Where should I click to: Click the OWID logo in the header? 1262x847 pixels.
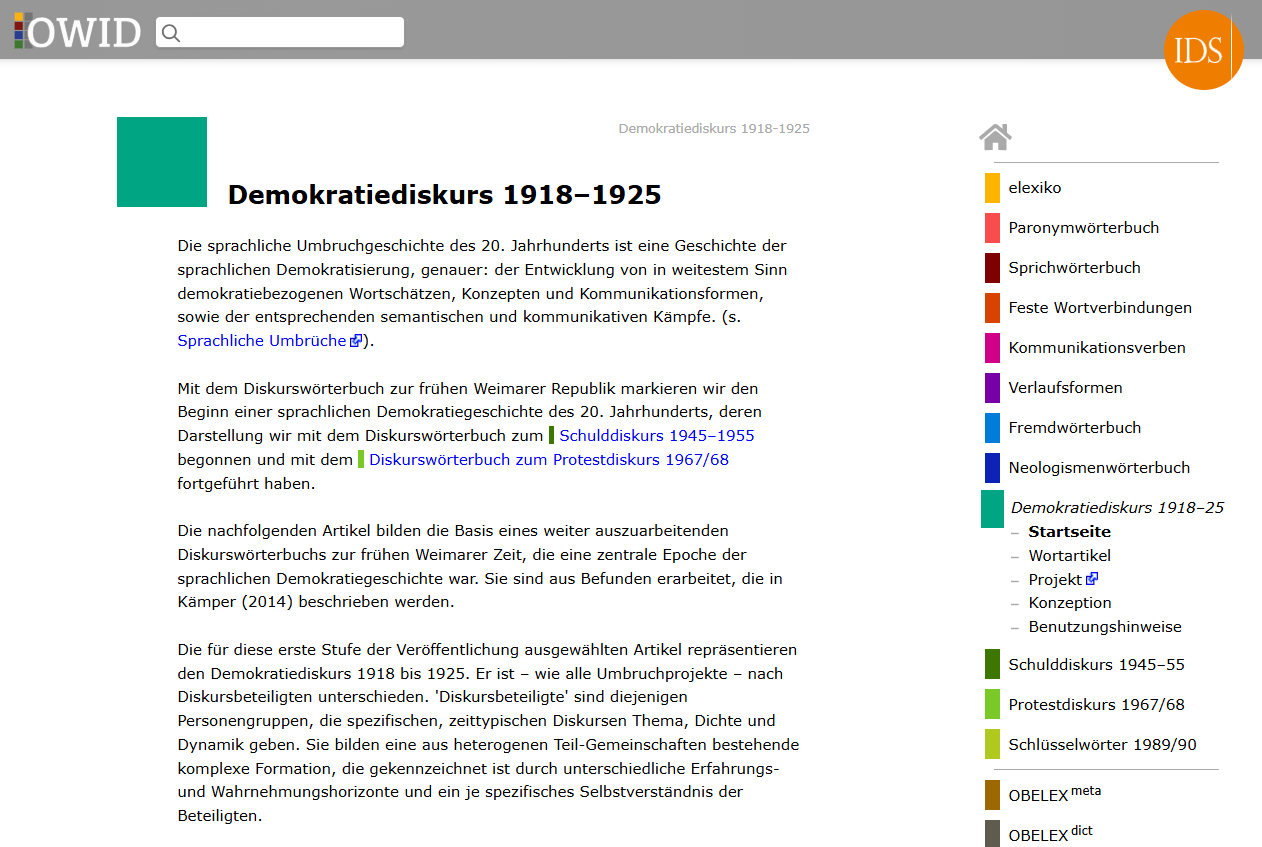pyautogui.click(x=76, y=31)
